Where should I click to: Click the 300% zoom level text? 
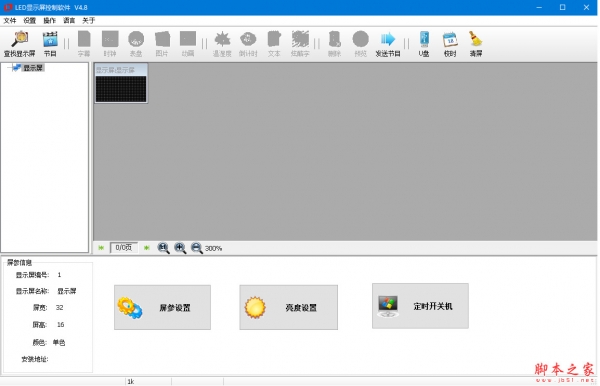pyautogui.click(x=214, y=248)
